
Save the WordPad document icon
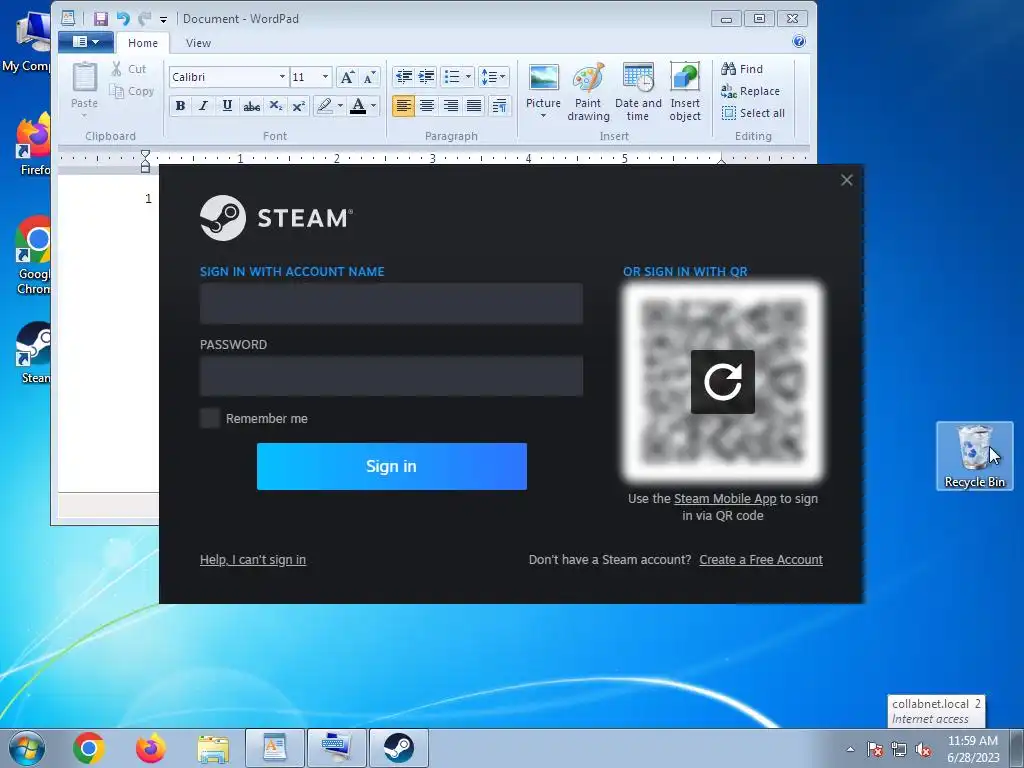pos(100,18)
